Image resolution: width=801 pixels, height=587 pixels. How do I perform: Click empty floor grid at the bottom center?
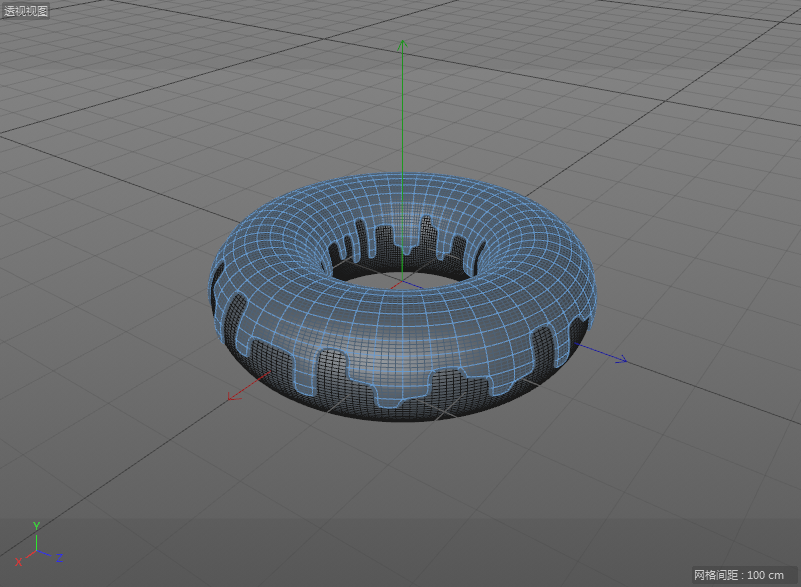coord(400,510)
